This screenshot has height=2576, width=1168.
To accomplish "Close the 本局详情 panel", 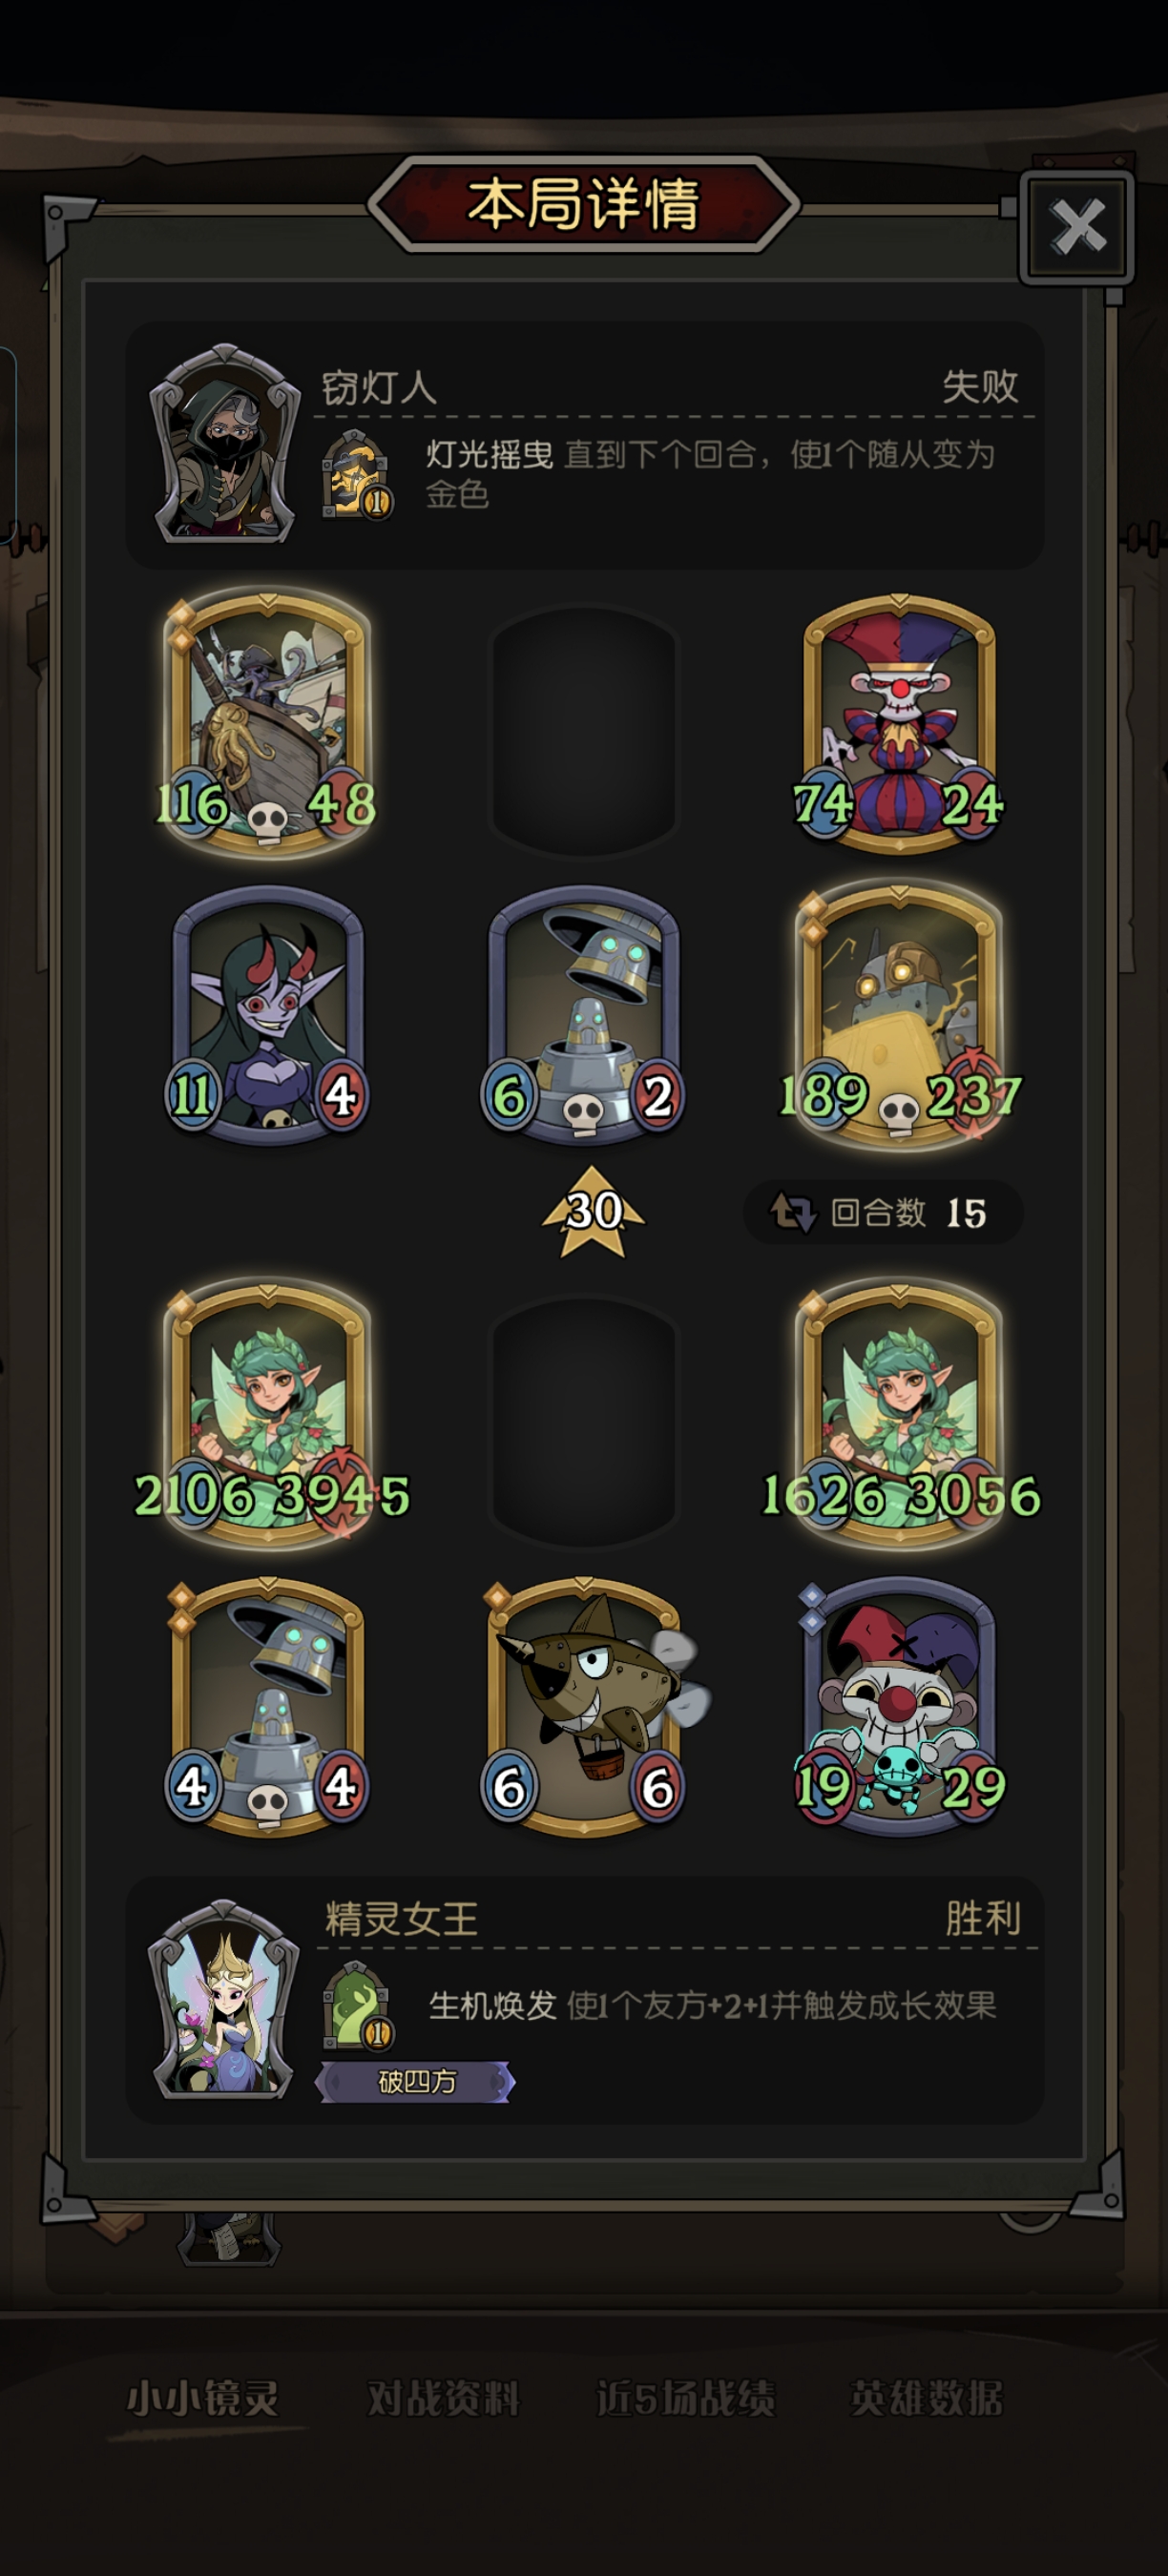I will tap(1077, 226).
